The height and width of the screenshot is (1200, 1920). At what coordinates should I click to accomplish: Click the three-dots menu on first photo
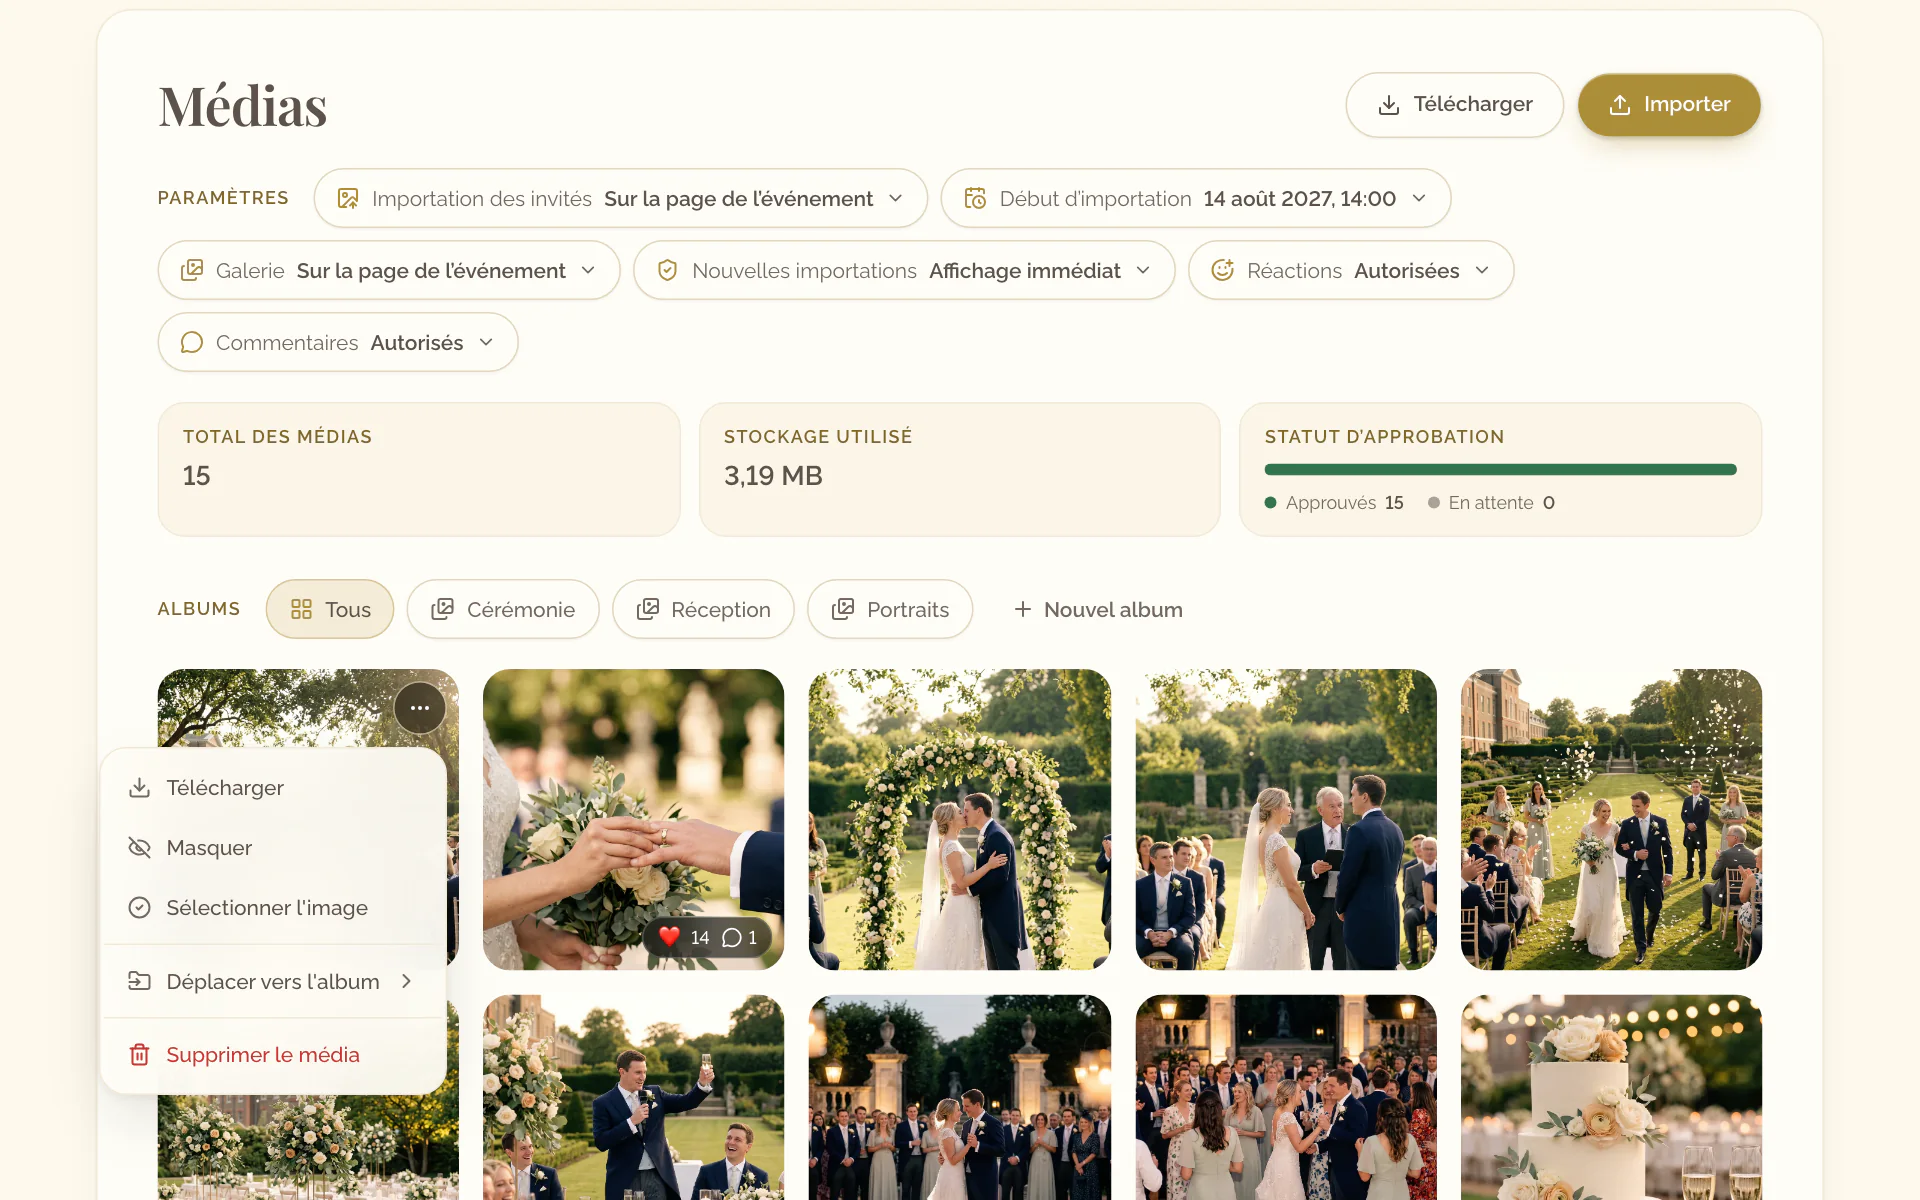tap(420, 708)
